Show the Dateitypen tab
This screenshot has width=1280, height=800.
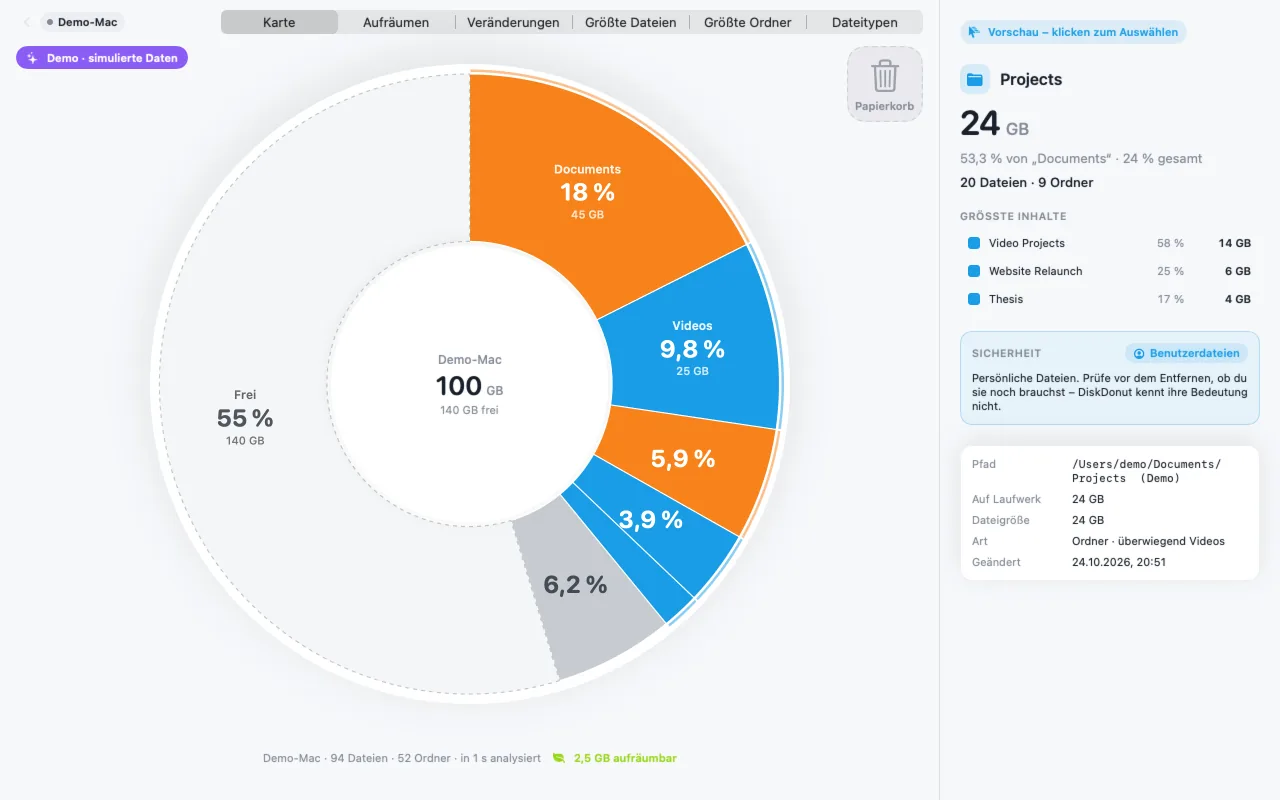click(865, 22)
